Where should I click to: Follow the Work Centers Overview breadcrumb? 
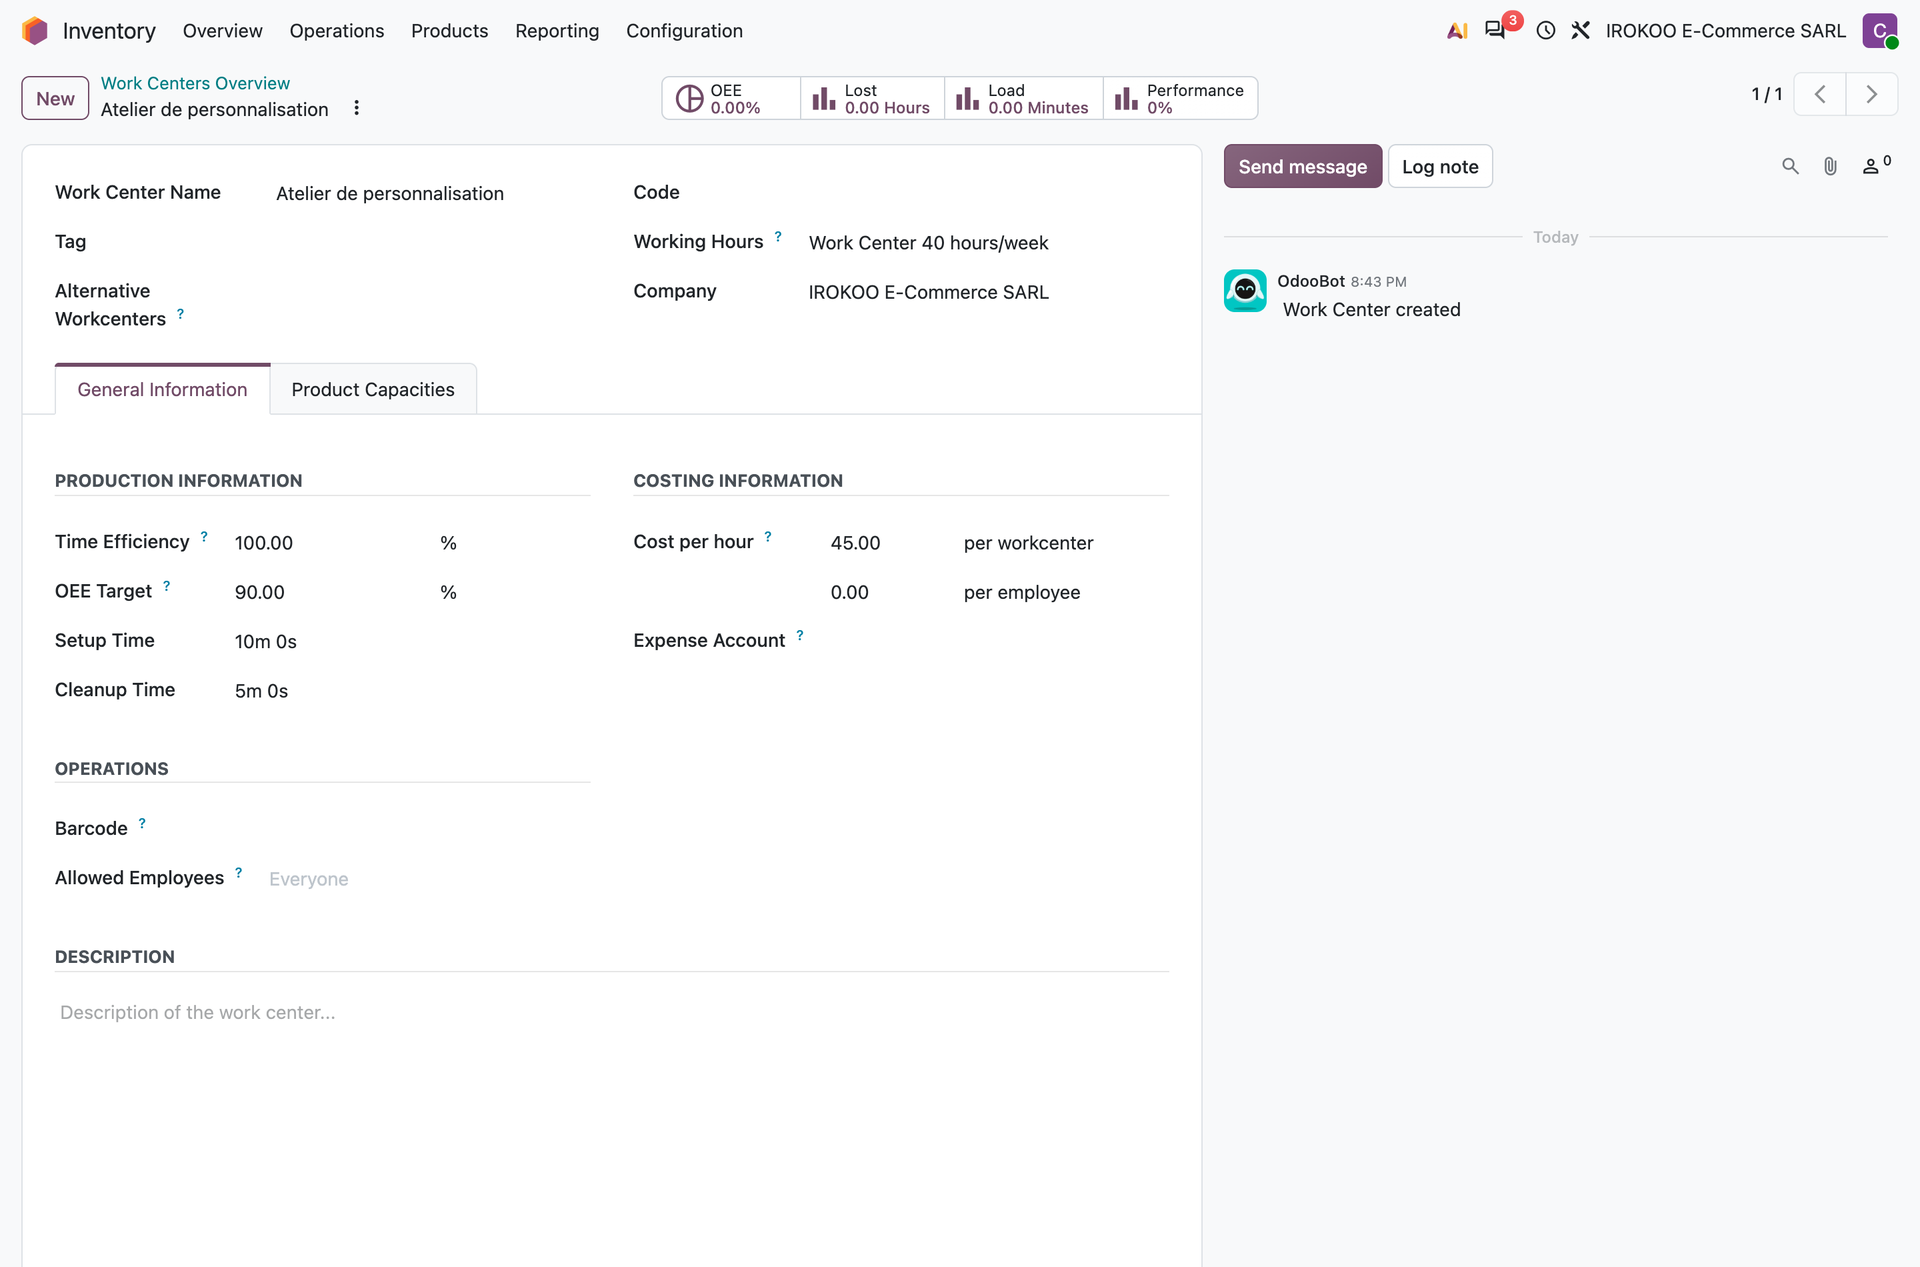click(195, 83)
